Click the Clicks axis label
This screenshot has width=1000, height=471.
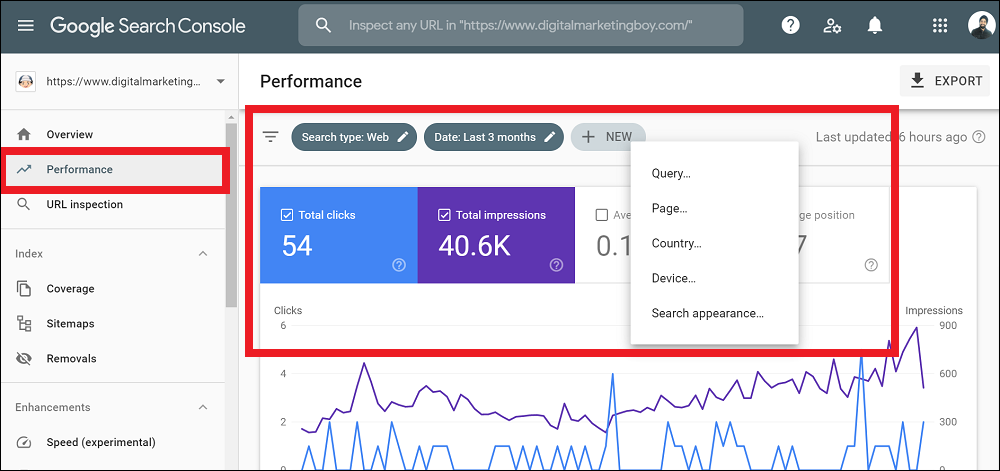[288, 310]
